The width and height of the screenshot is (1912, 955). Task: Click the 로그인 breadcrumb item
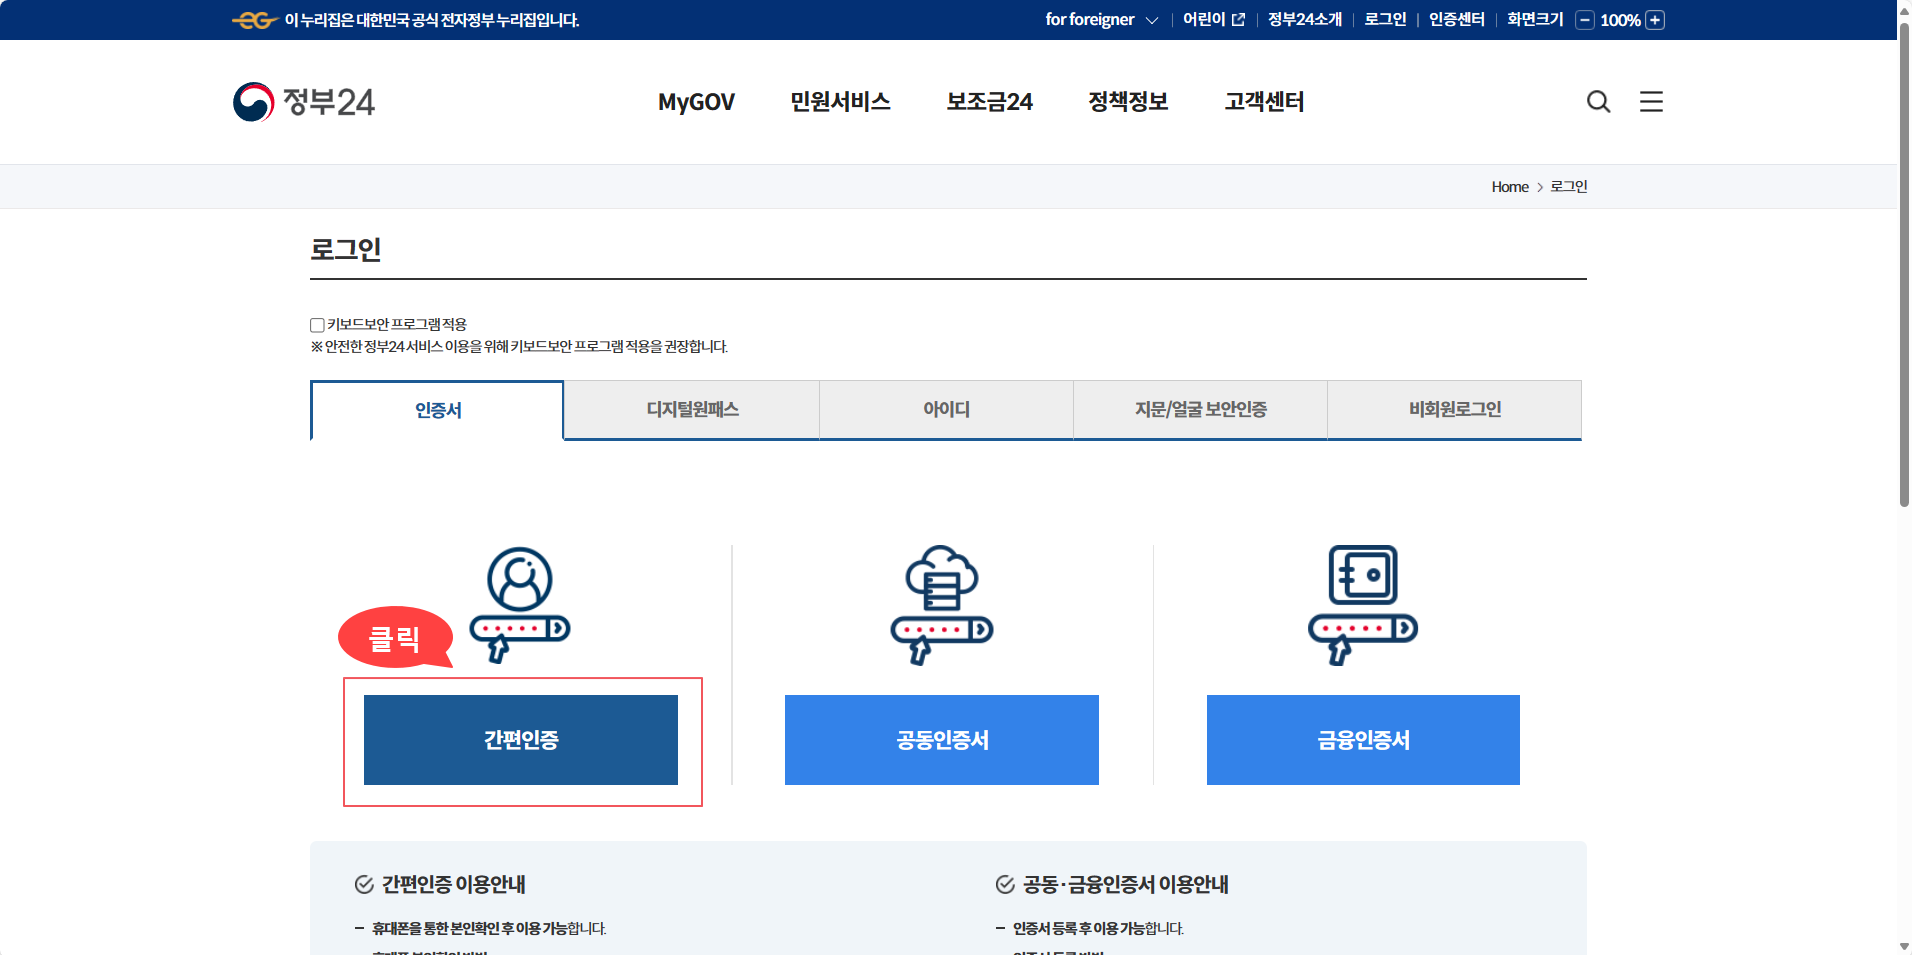coord(1569,187)
